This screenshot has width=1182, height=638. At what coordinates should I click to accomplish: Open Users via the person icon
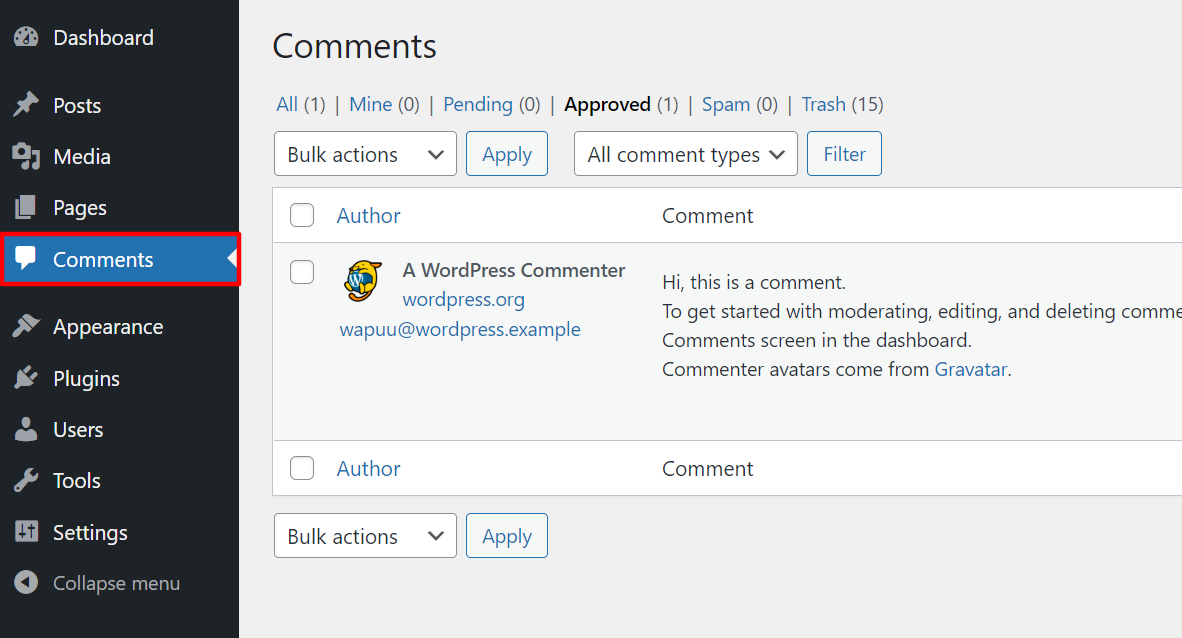click(27, 429)
